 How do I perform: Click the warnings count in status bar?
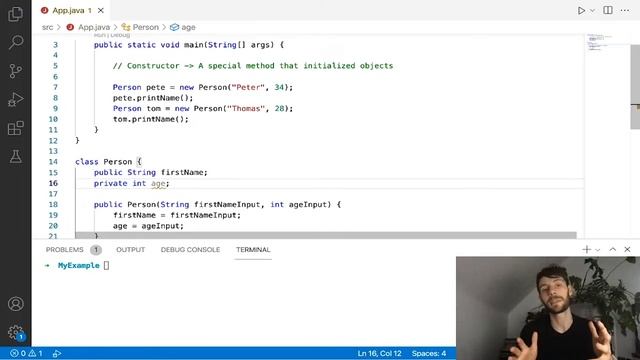coord(35,353)
